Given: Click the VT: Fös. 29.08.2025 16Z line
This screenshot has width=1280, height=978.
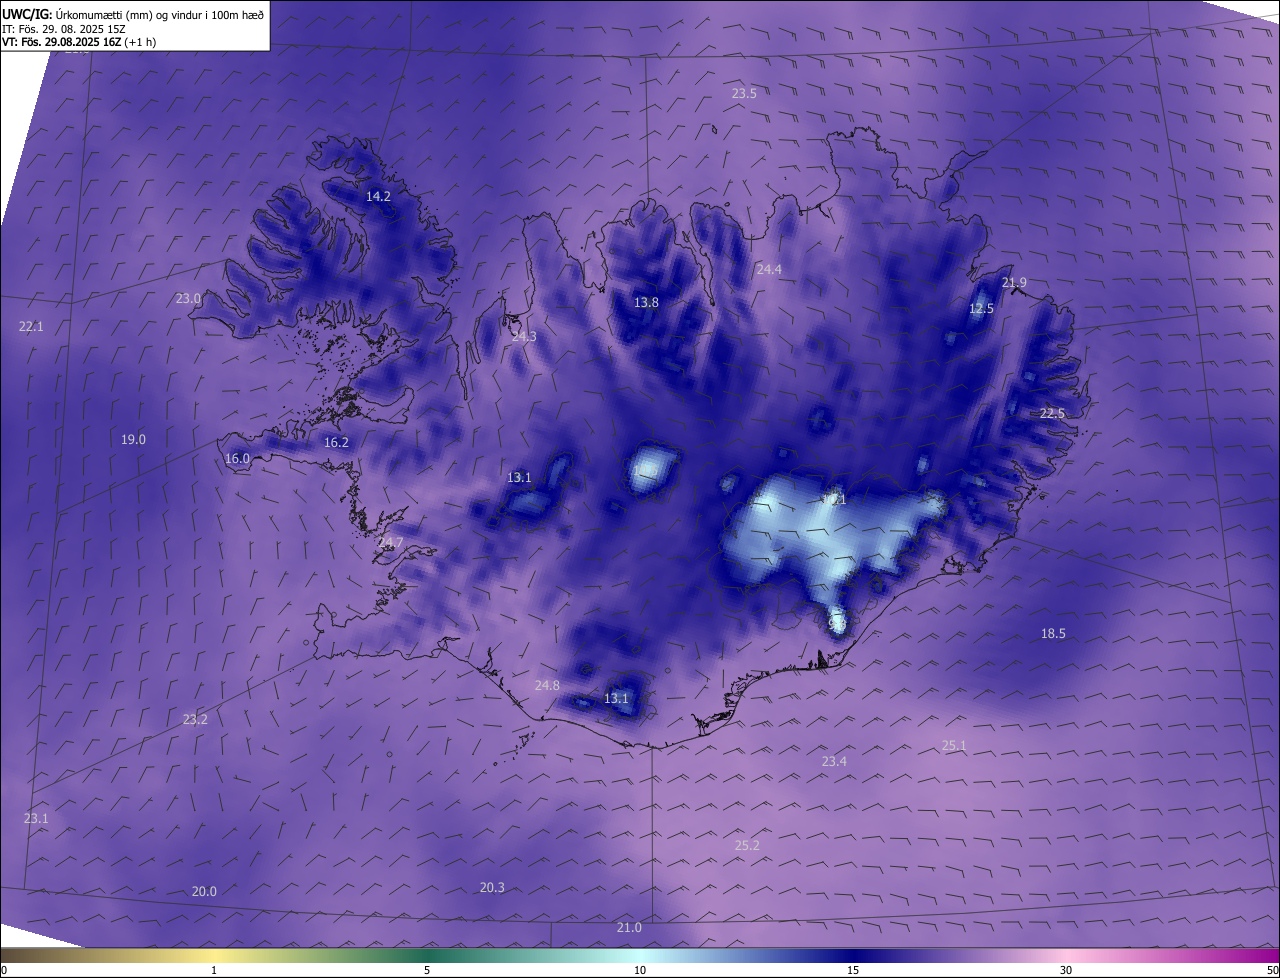Looking at the screenshot, I should (78, 42).
